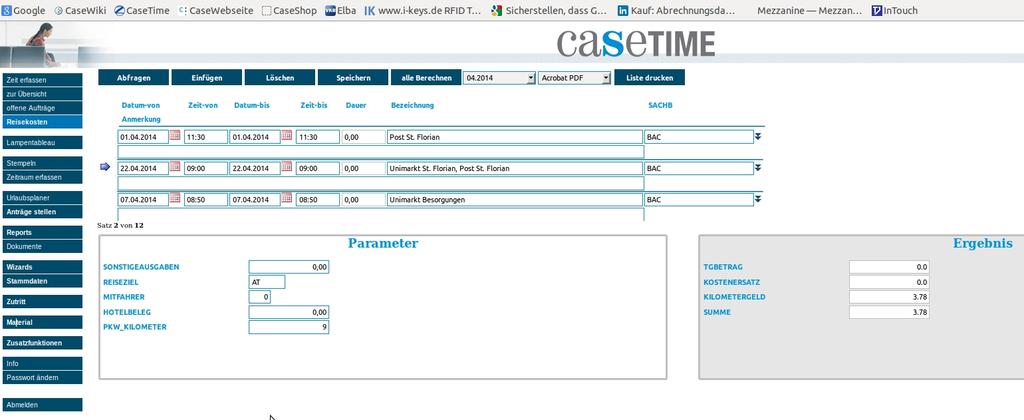Open calendar icon beside Datum-von 22.04.2014

tap(175, 167)
